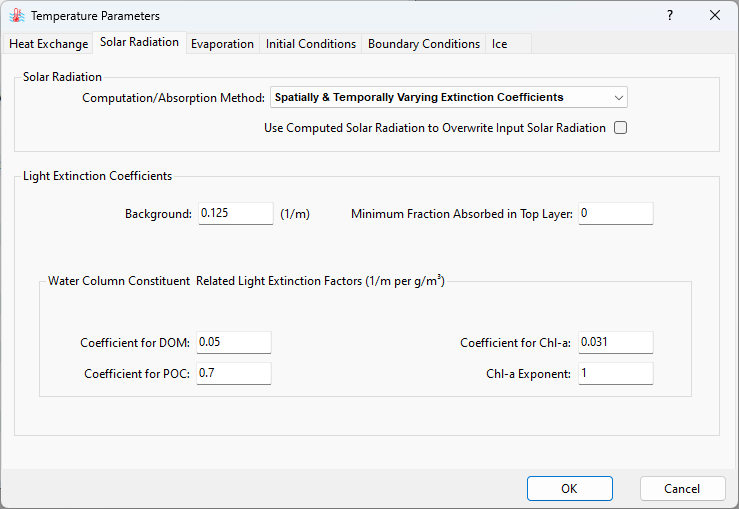Open the Evaporation tab
This screenshot has height=509, width=739.
[x=222, y=44]
